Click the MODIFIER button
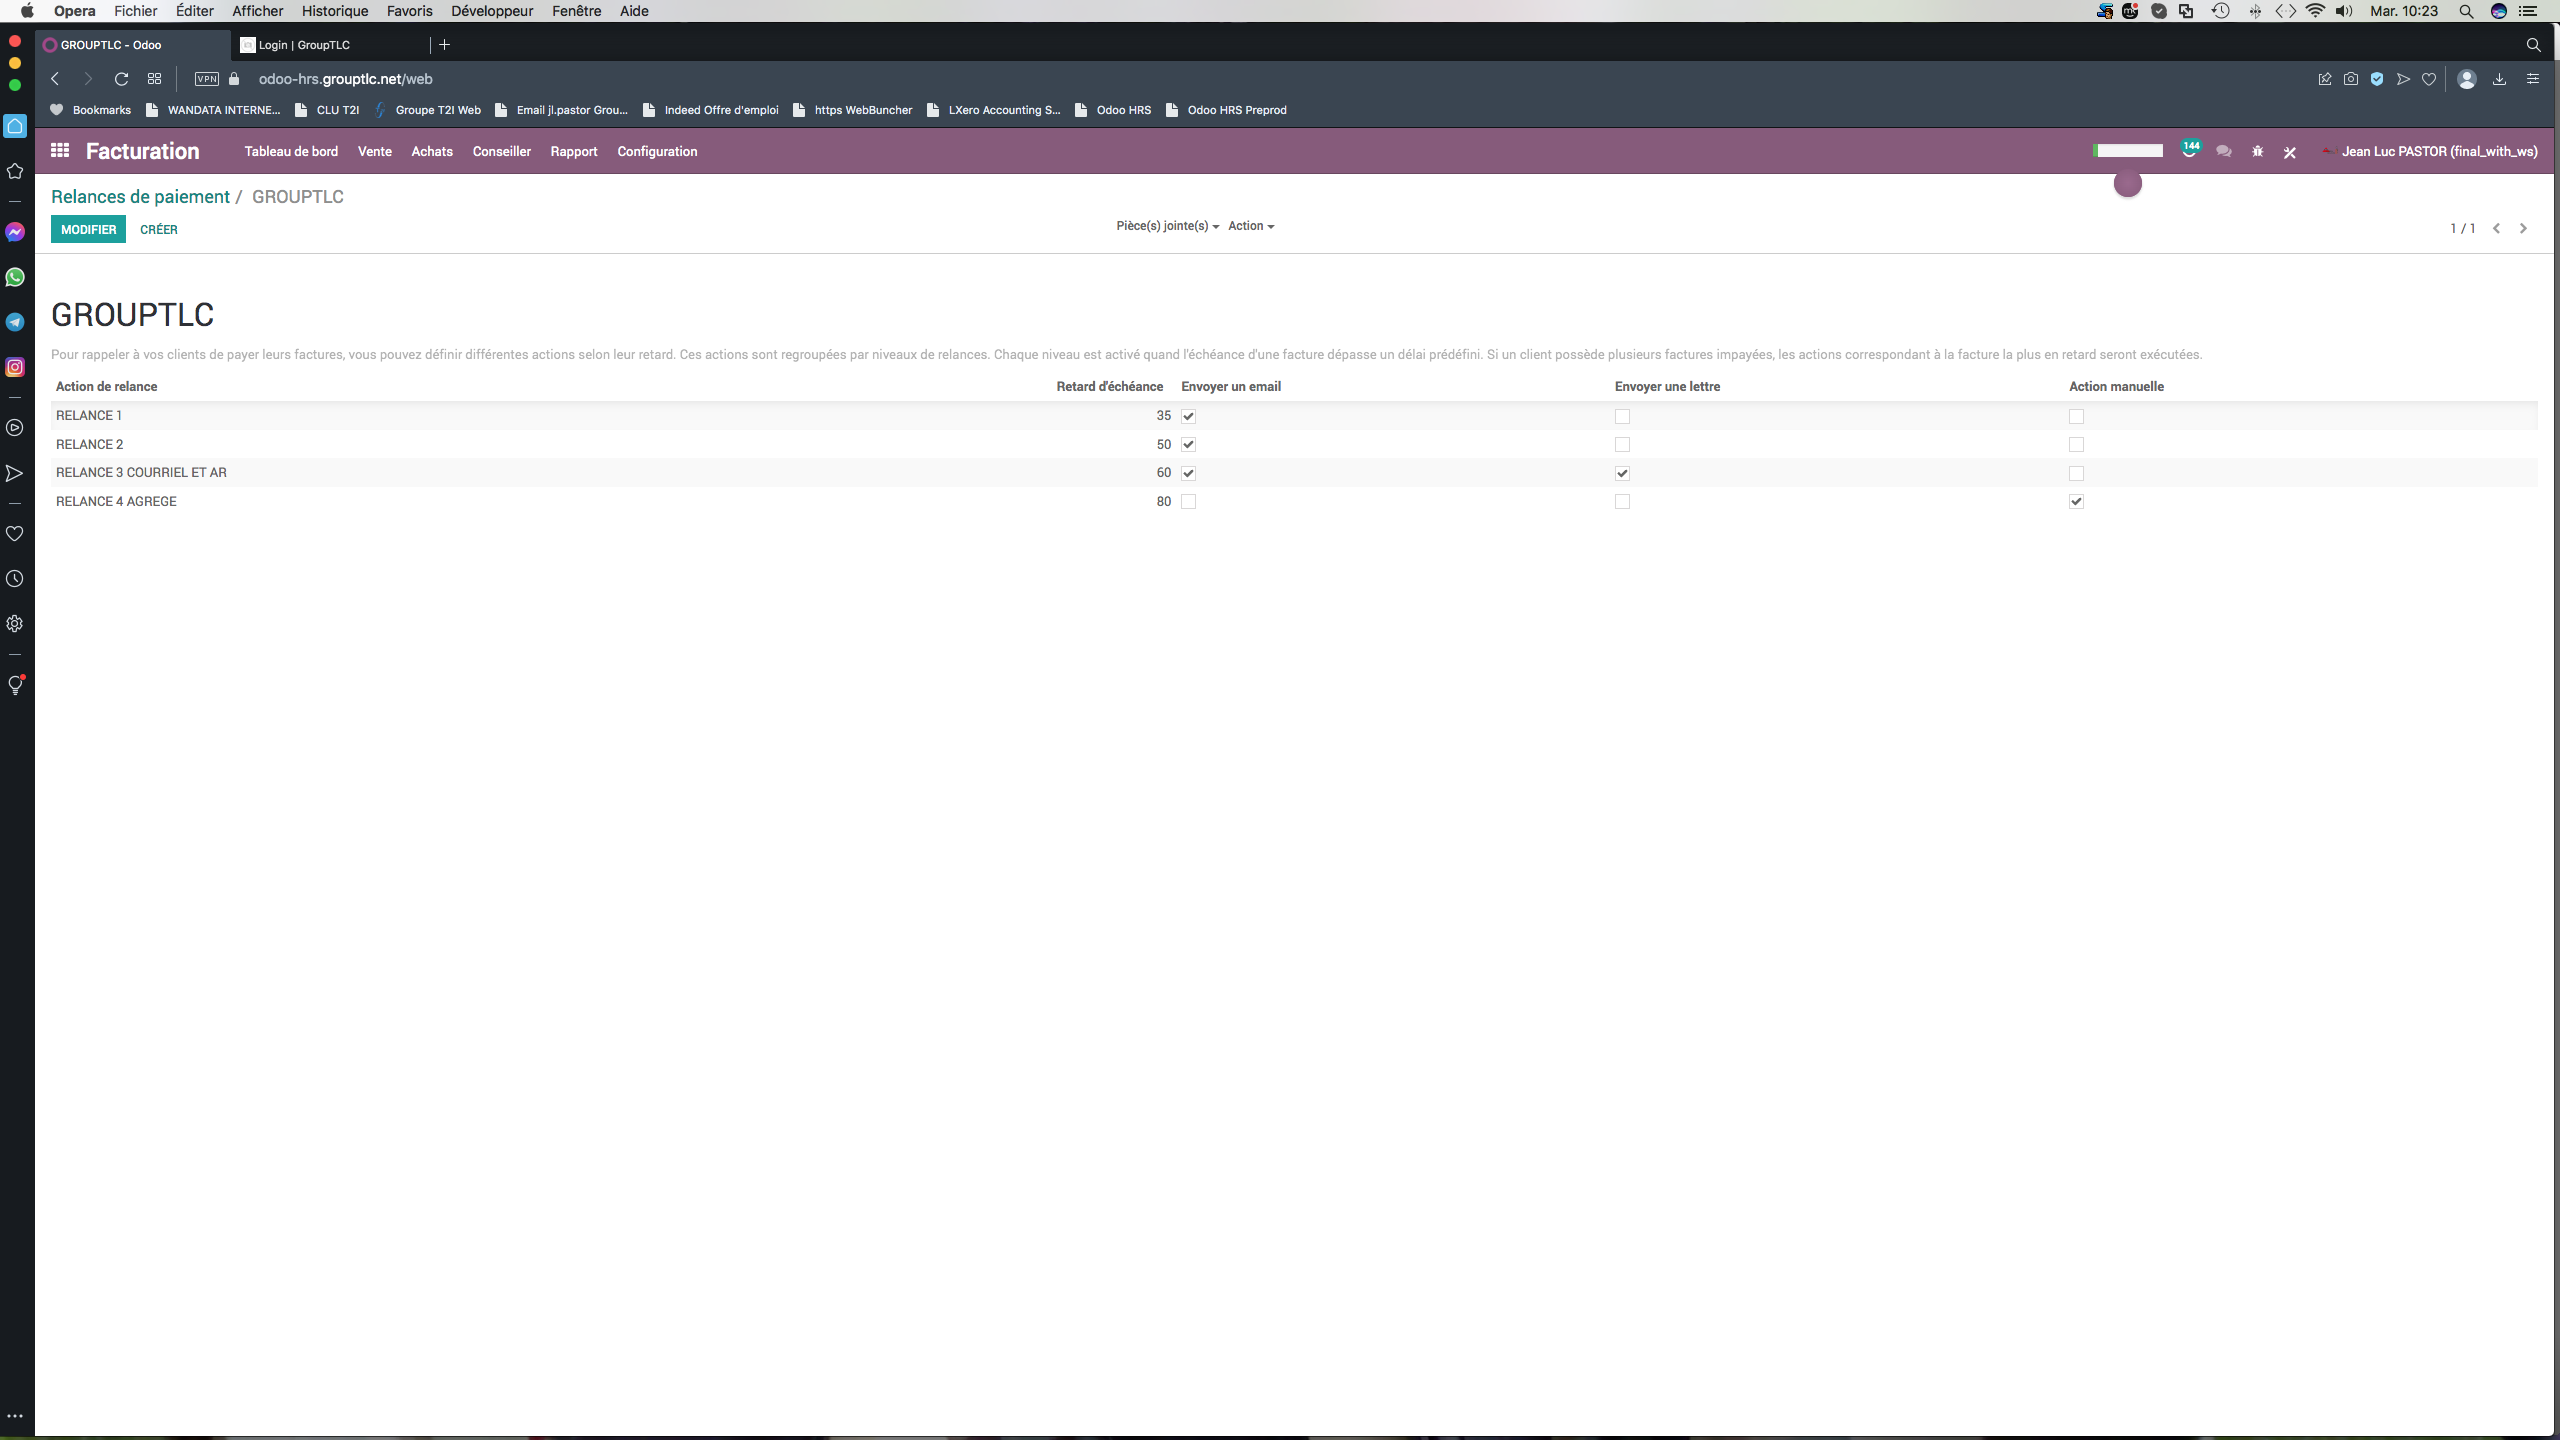 88,230
